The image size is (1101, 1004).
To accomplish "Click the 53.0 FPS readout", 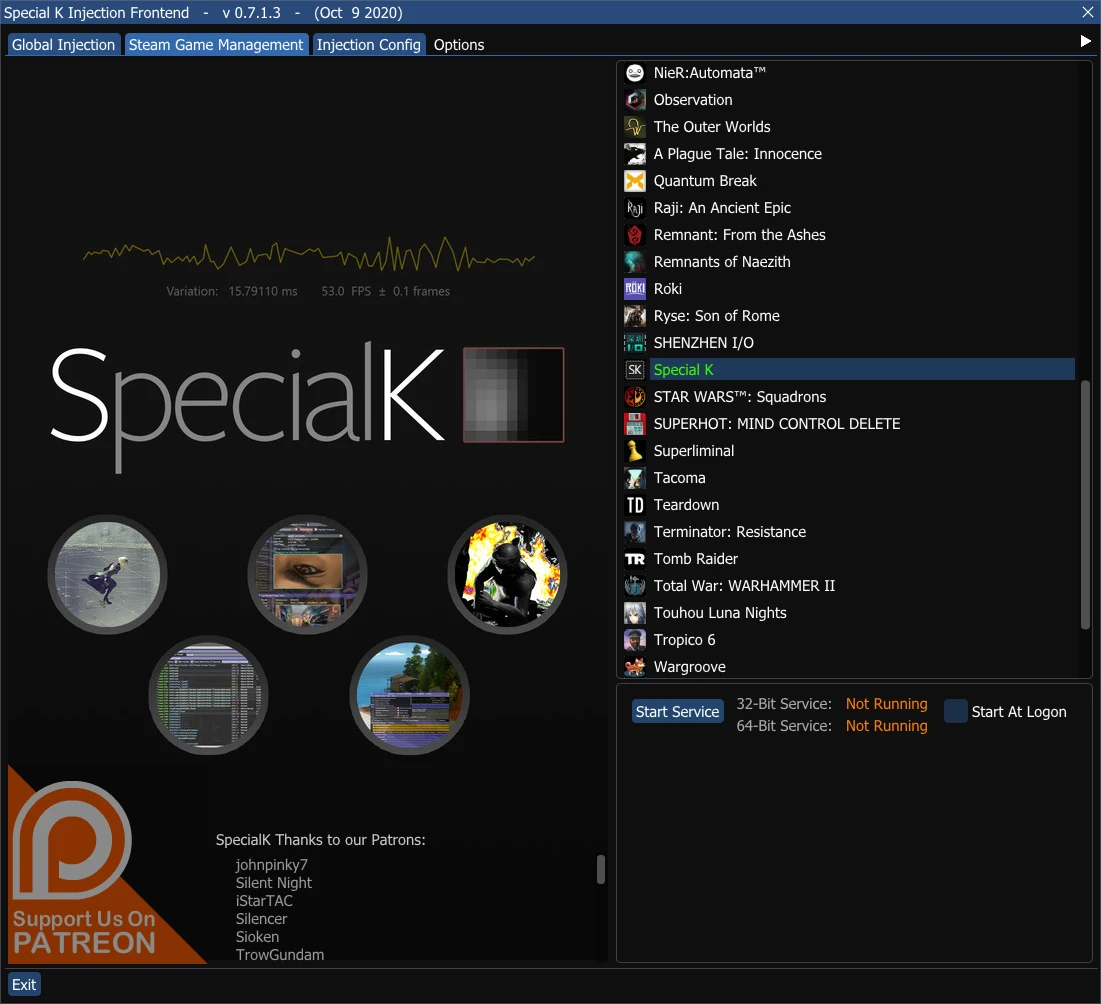I will click(x=346, y=291).
